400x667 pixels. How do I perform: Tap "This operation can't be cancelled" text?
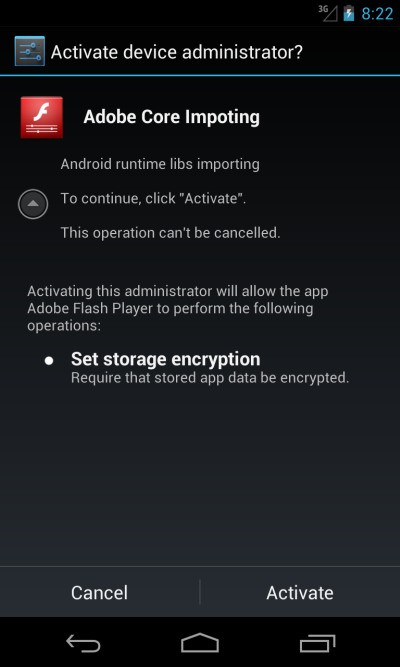pyautogui.click(x=171, y=233)
